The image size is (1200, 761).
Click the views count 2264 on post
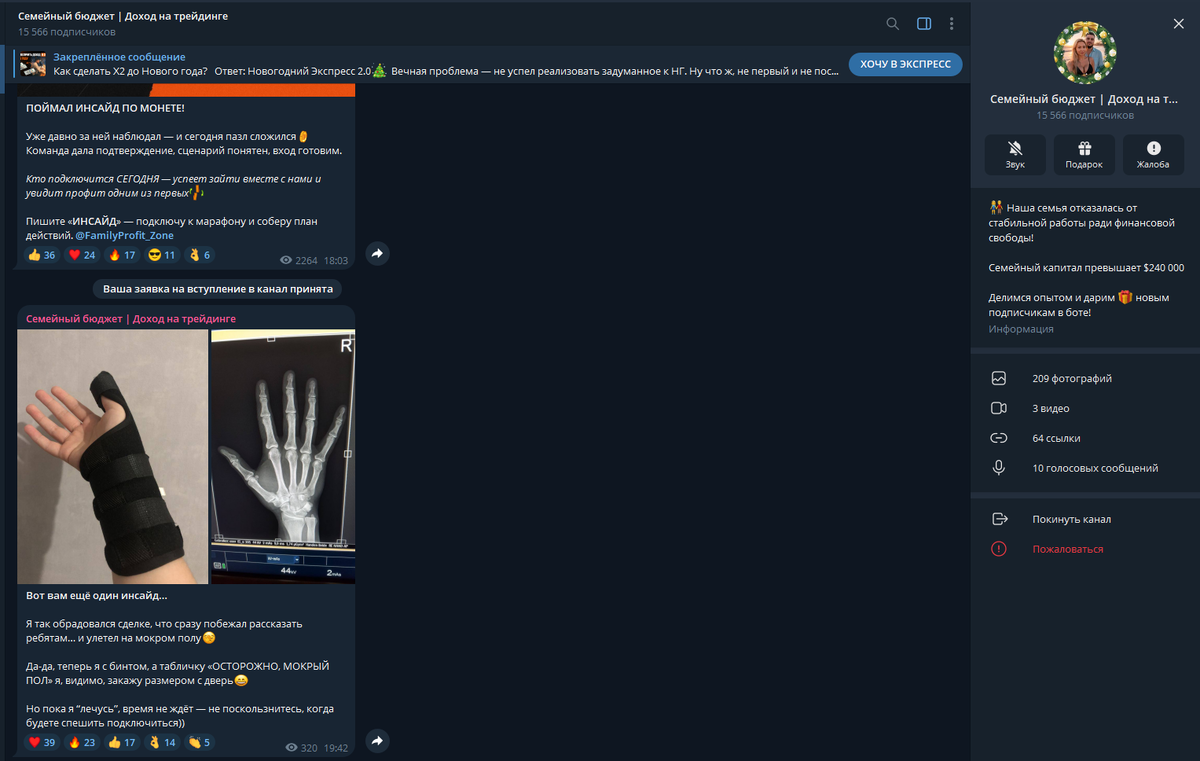click(299, 260)
